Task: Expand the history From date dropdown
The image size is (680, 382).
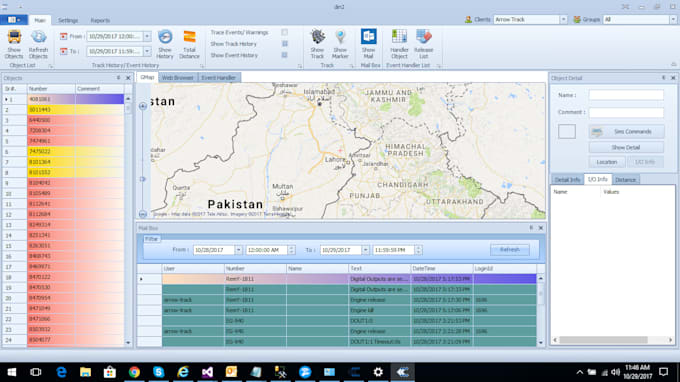Action: pyautogui.click(x=147, y=36)
